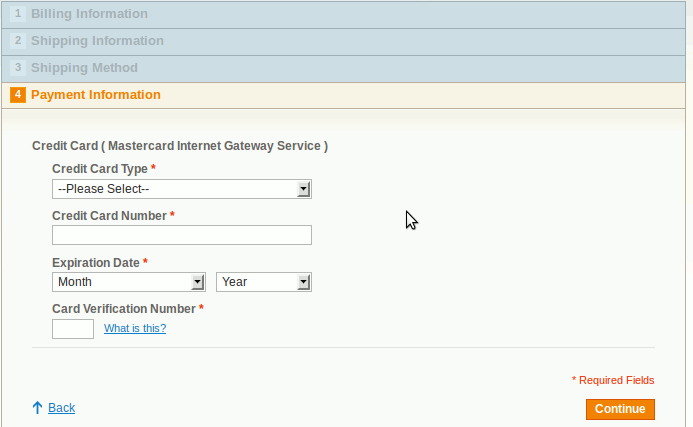This screenshot has height=427, width=693.
Task: Open the expiration Year dropdown
Action: click(264, 282)
